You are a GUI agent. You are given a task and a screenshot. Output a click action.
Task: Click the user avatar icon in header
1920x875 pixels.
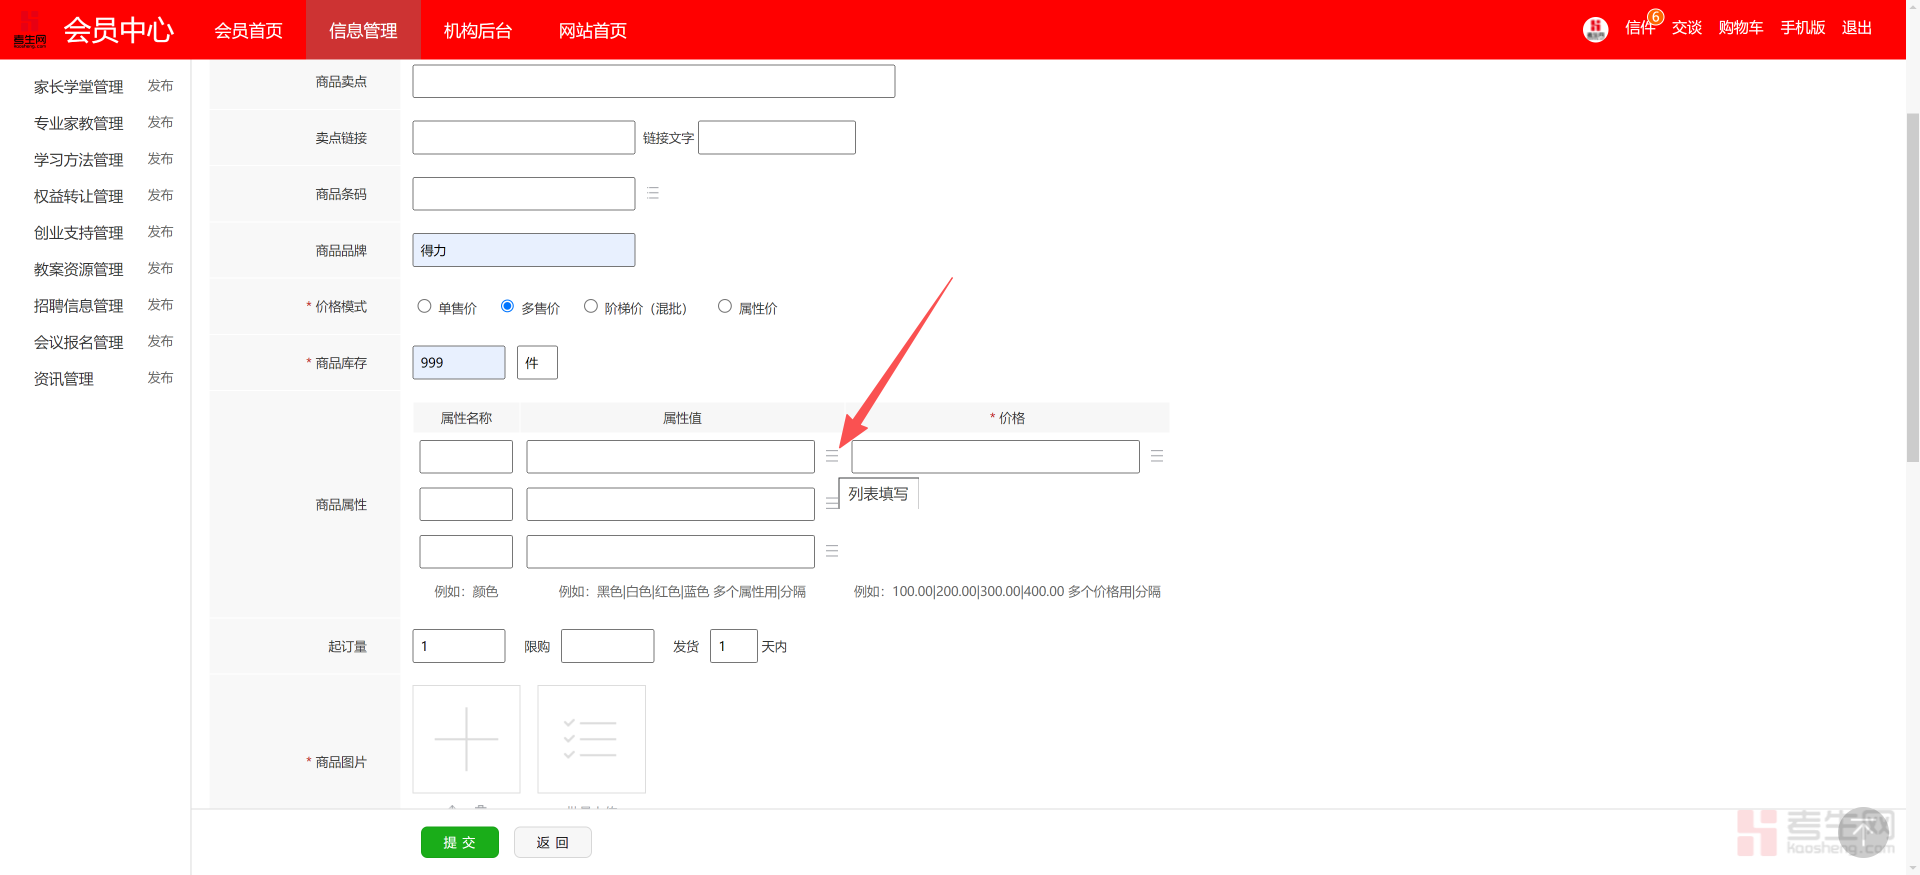[1595, 29]
